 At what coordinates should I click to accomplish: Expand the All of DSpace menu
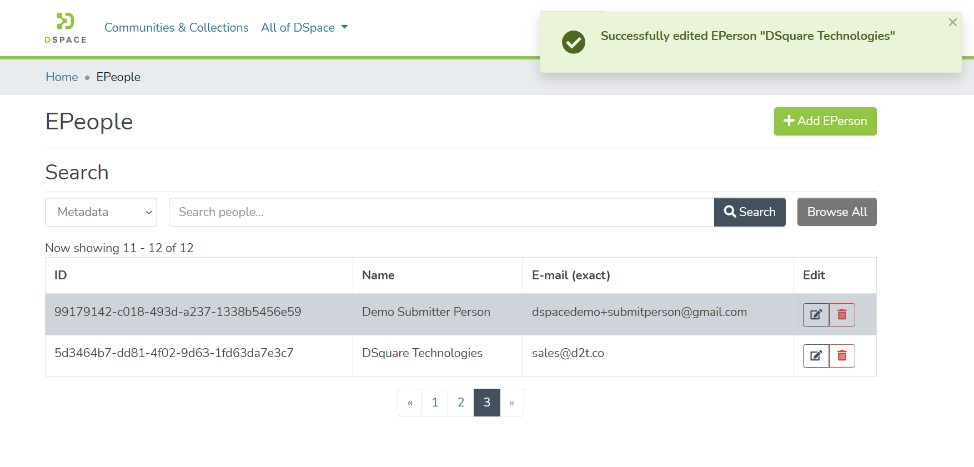(x=304, y=28)
